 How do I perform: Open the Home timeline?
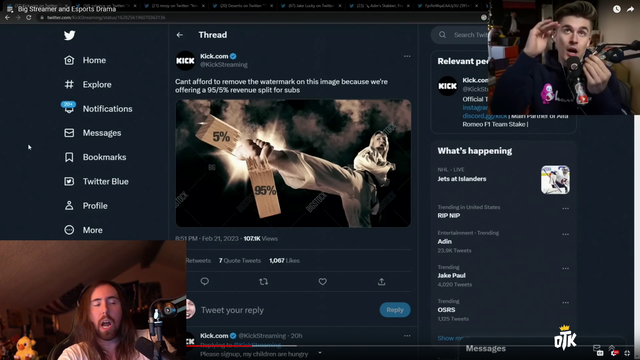85,60
